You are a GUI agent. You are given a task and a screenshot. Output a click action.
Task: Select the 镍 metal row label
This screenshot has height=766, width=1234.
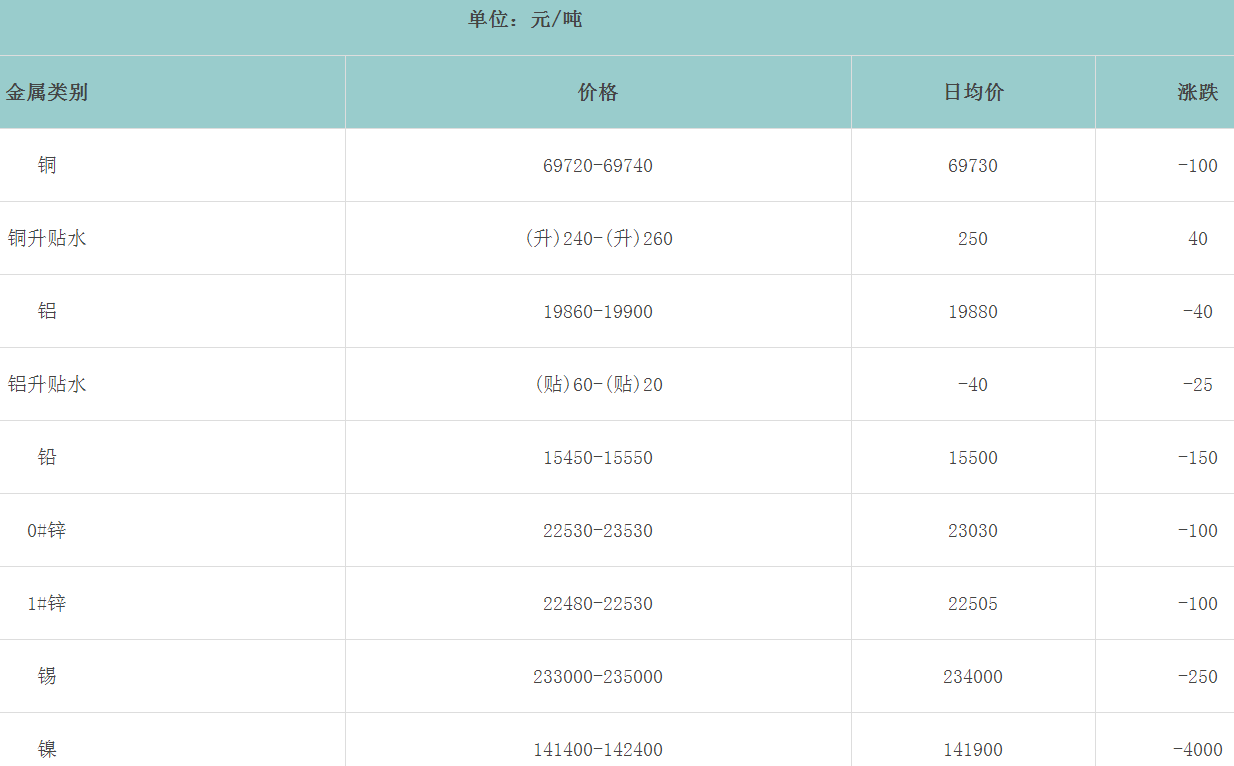[x=47, y=749]
